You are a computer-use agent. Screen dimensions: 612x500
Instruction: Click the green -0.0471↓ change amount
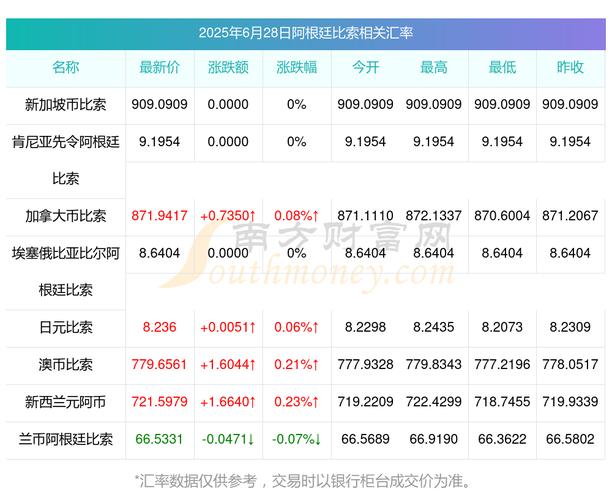tap(228, 438)
